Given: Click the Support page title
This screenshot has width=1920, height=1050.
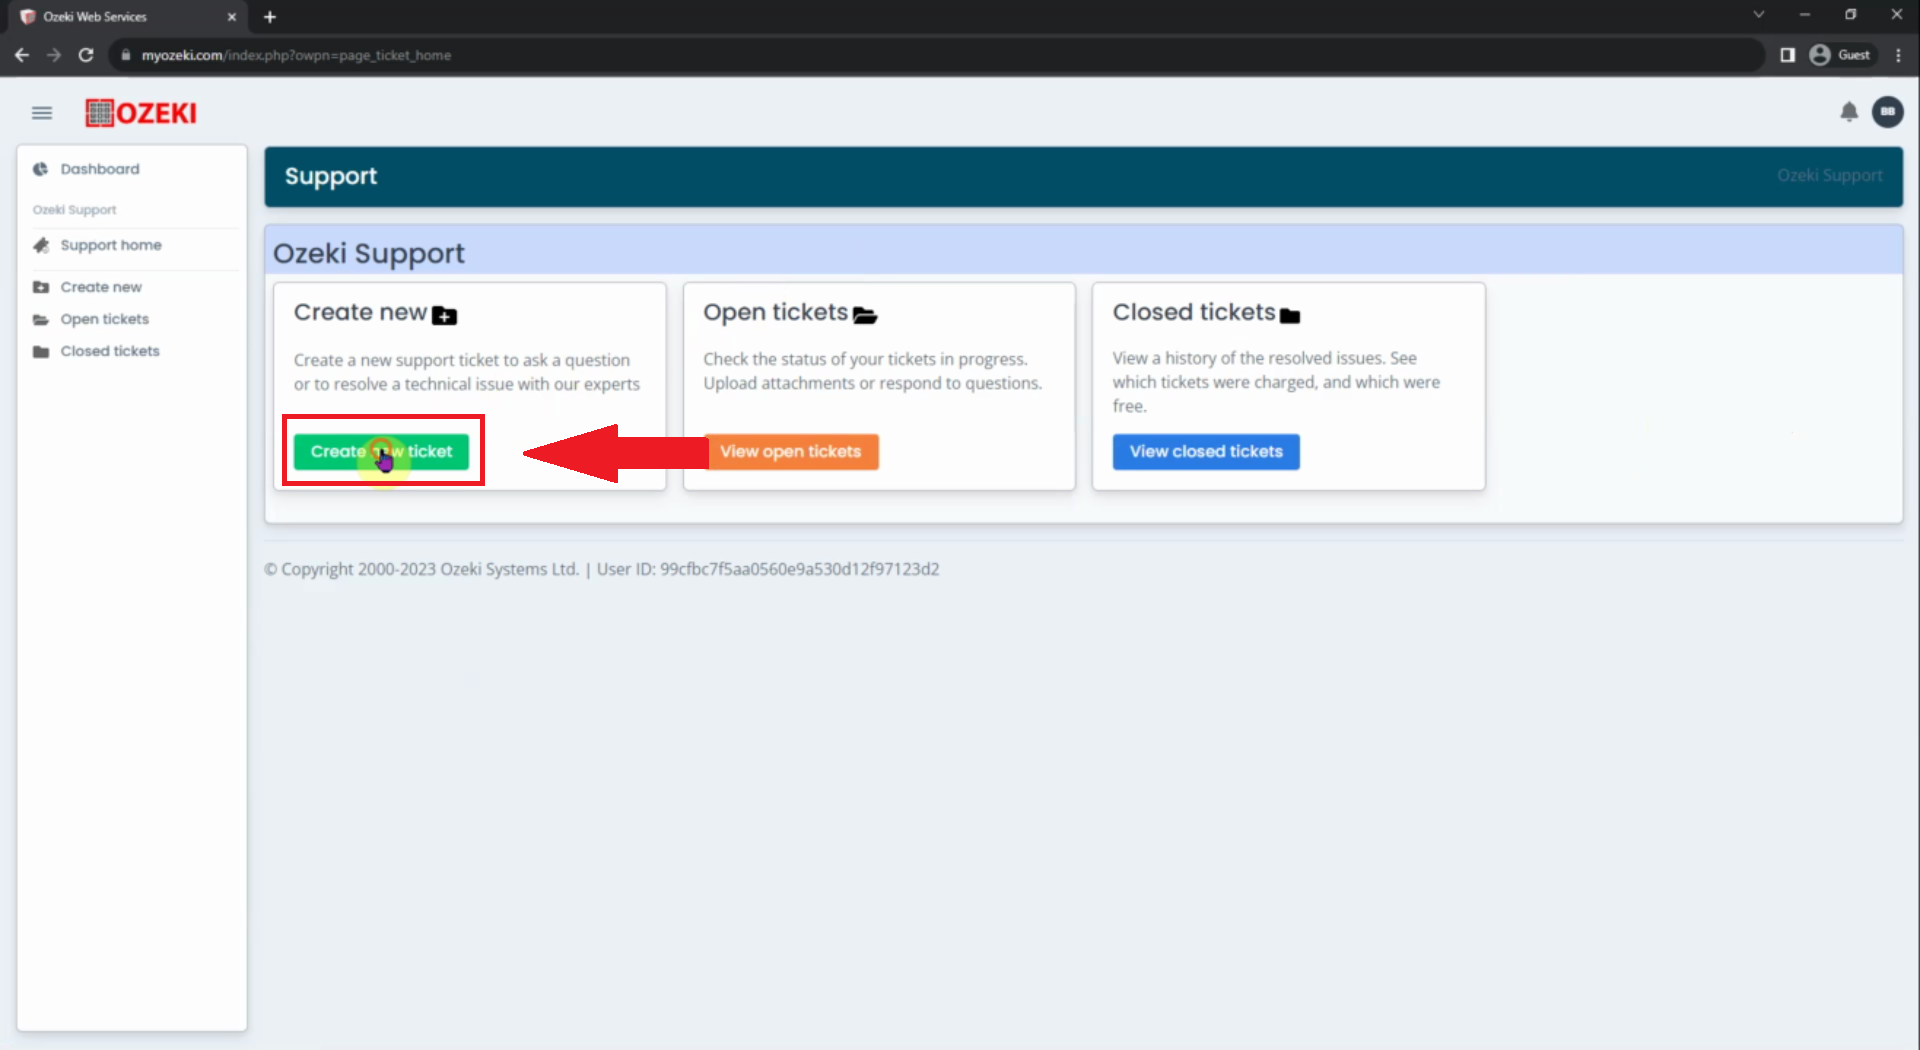Looking at the screenshot, I should click(331, 176).
